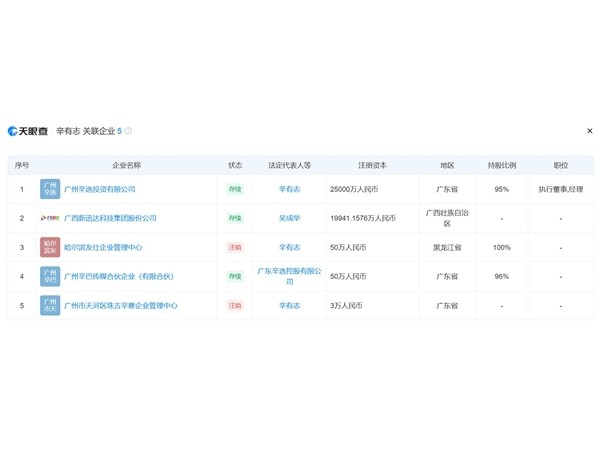Viewport: 600px width, 450px height.
Task: Click the help icon next to 关联企业 5
Action: [128, 131]
